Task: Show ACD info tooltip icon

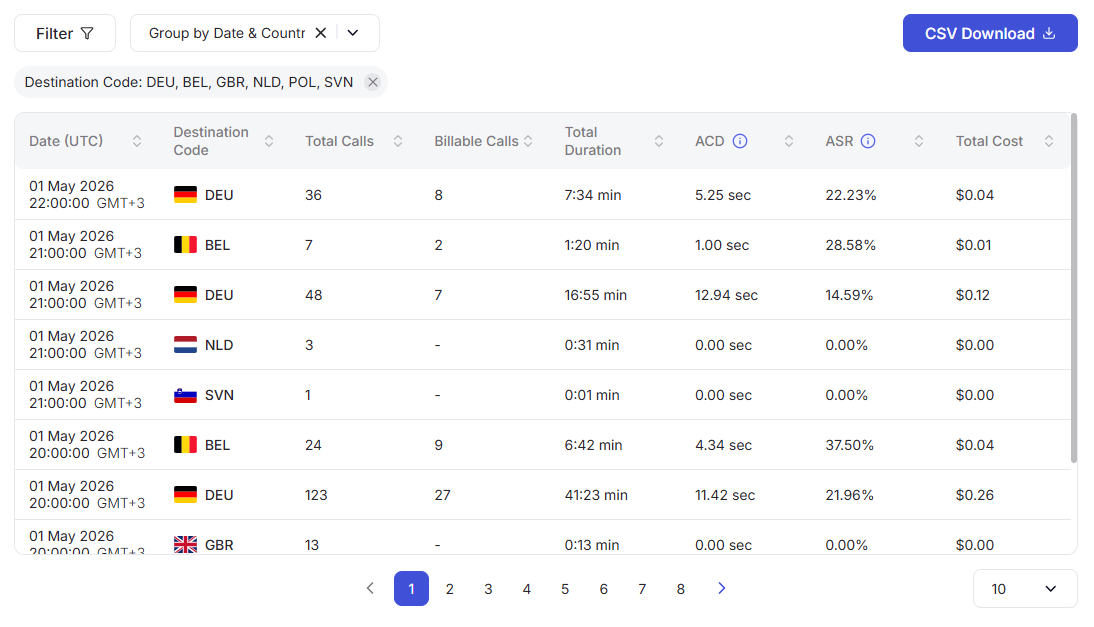Action: (x=740, y=141)
